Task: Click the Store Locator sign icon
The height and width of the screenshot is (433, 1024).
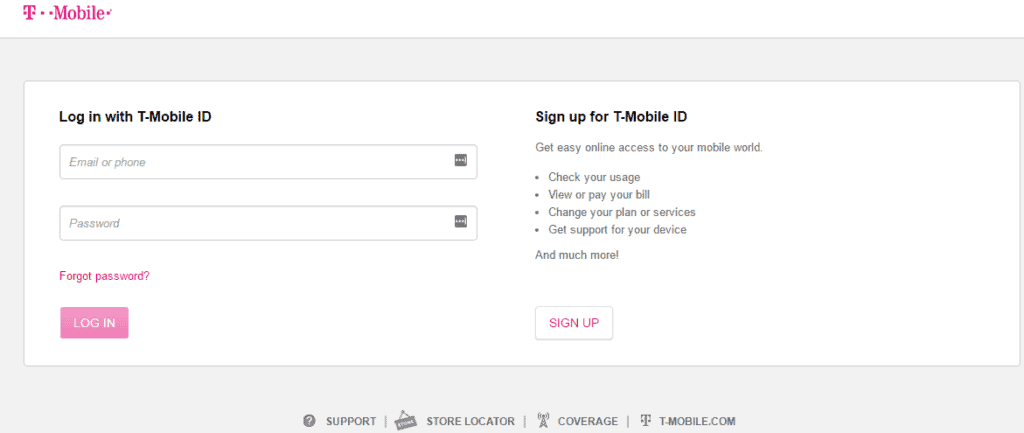Action: 406,420
